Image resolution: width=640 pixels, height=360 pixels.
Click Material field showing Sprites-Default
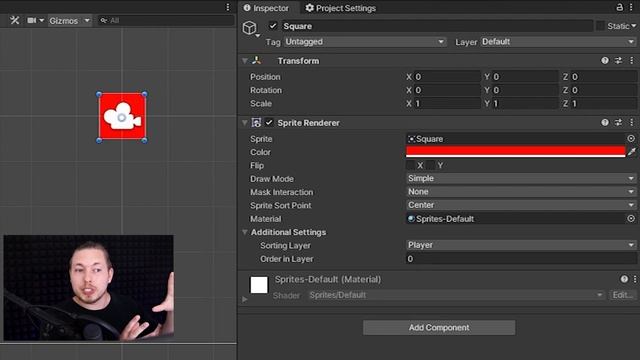[x=516, y=219]
